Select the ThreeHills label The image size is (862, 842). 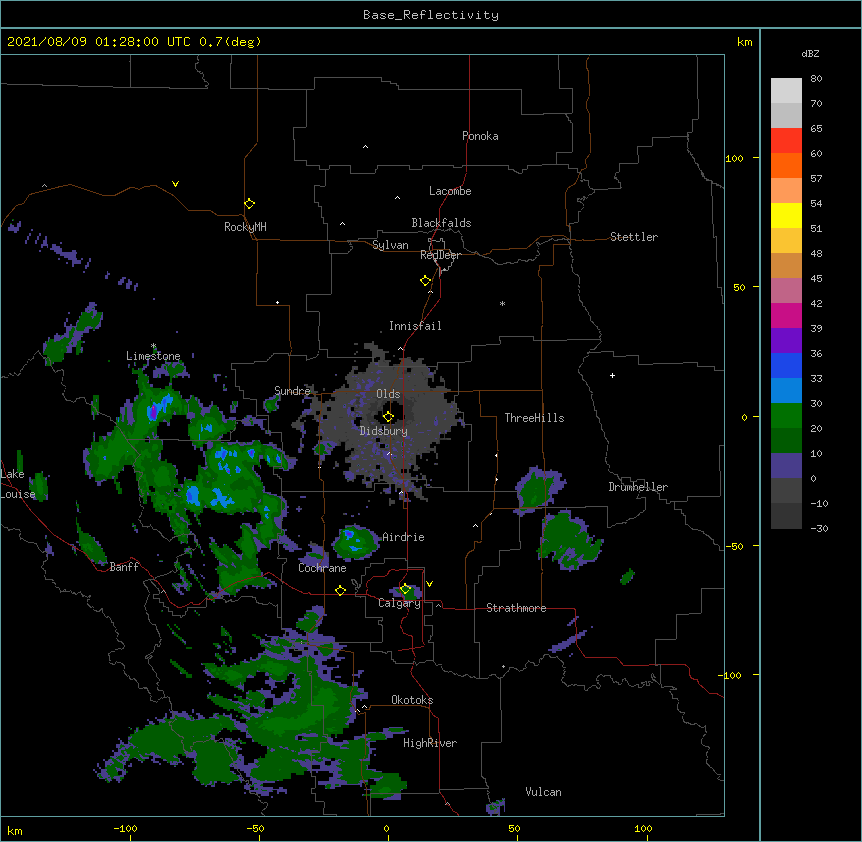tap(534, 418)
